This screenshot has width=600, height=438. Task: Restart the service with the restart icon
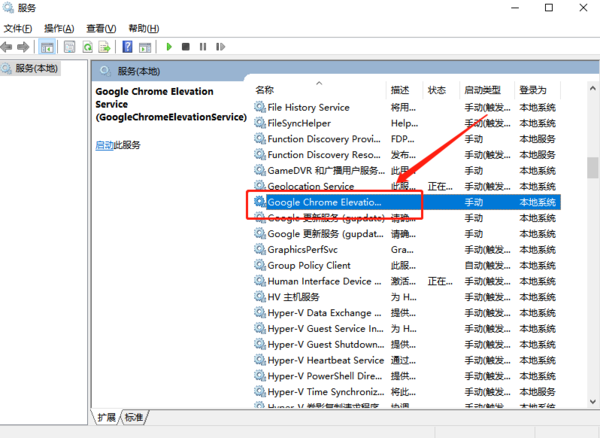coord(219,46)
